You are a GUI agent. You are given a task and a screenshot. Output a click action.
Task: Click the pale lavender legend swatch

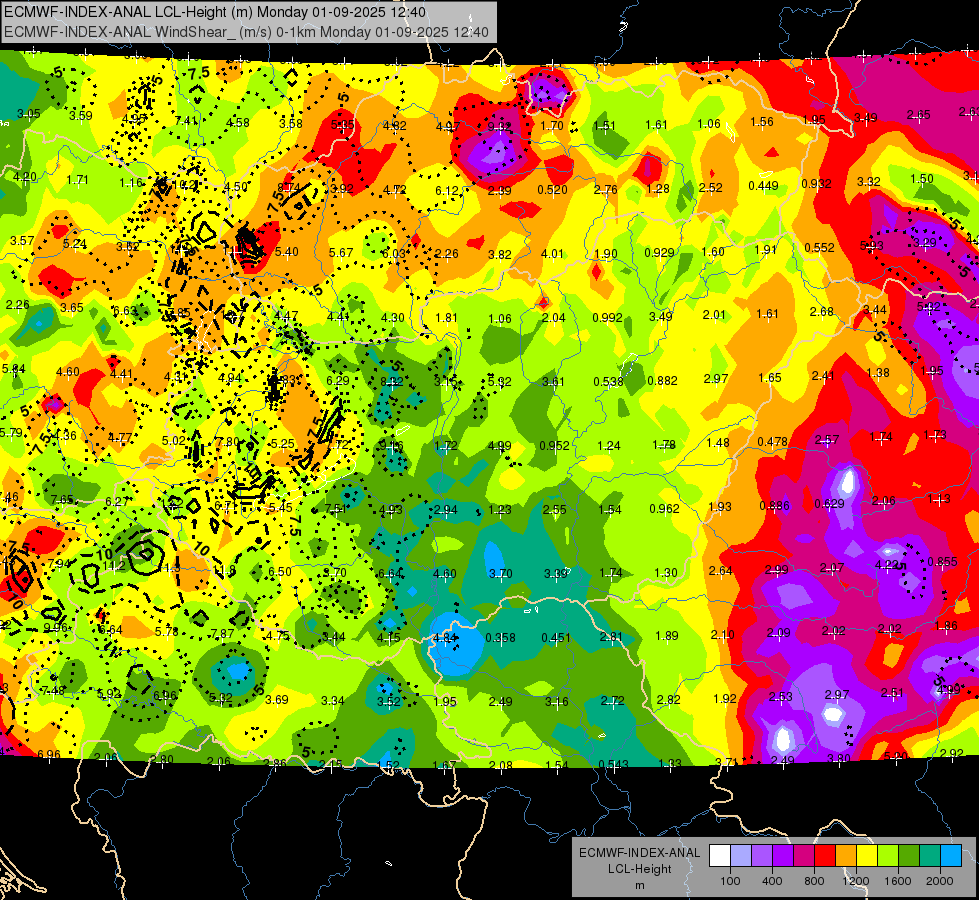[740, 856]
